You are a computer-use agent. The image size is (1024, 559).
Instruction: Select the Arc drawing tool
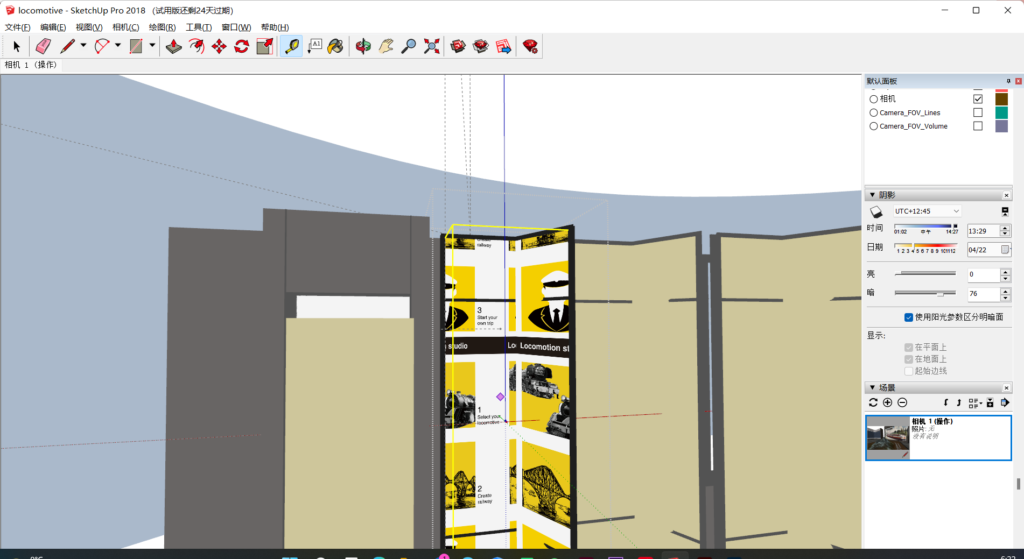102,46
